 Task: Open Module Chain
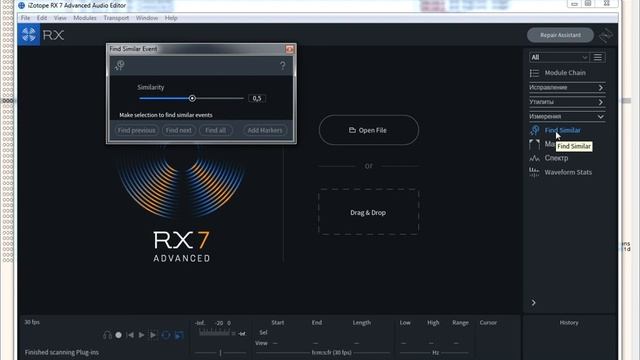click(565, 73)
